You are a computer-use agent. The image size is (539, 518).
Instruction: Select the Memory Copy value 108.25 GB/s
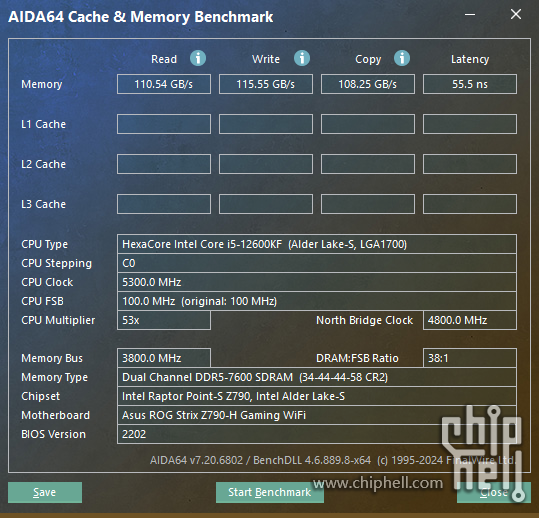[x=368, y=84]
